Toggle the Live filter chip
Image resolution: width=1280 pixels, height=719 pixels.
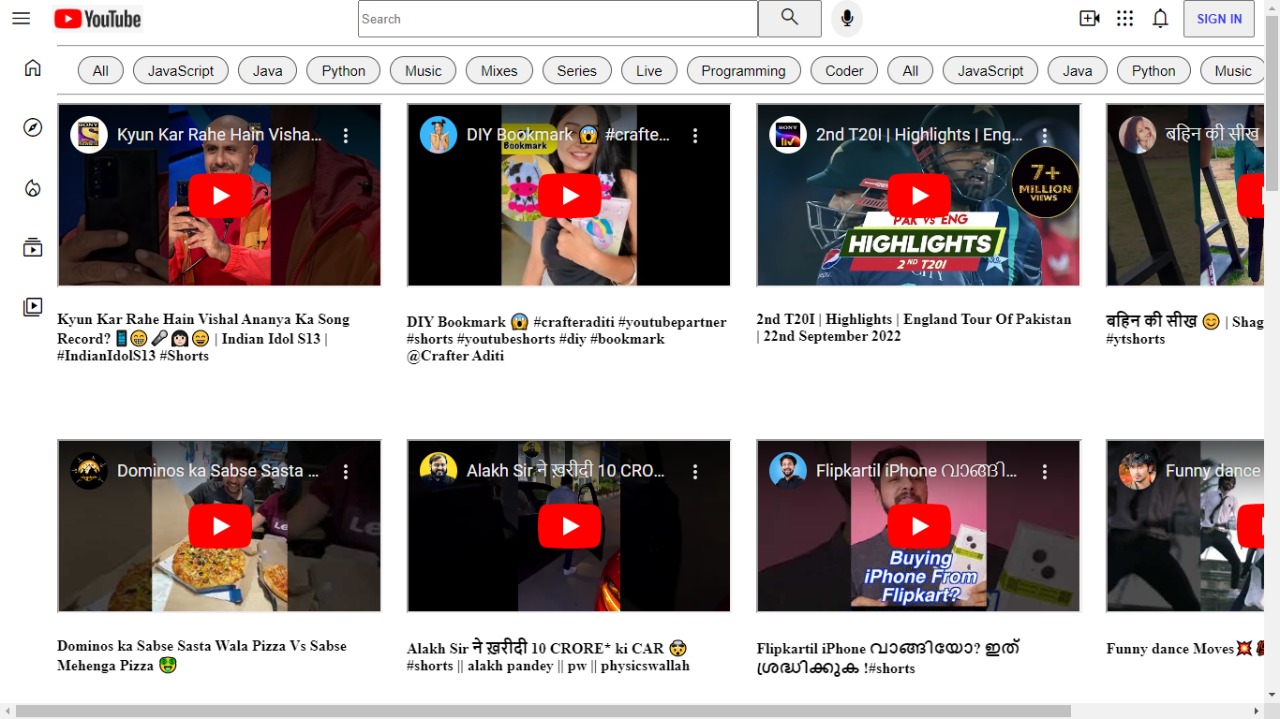tap(648, 70)
